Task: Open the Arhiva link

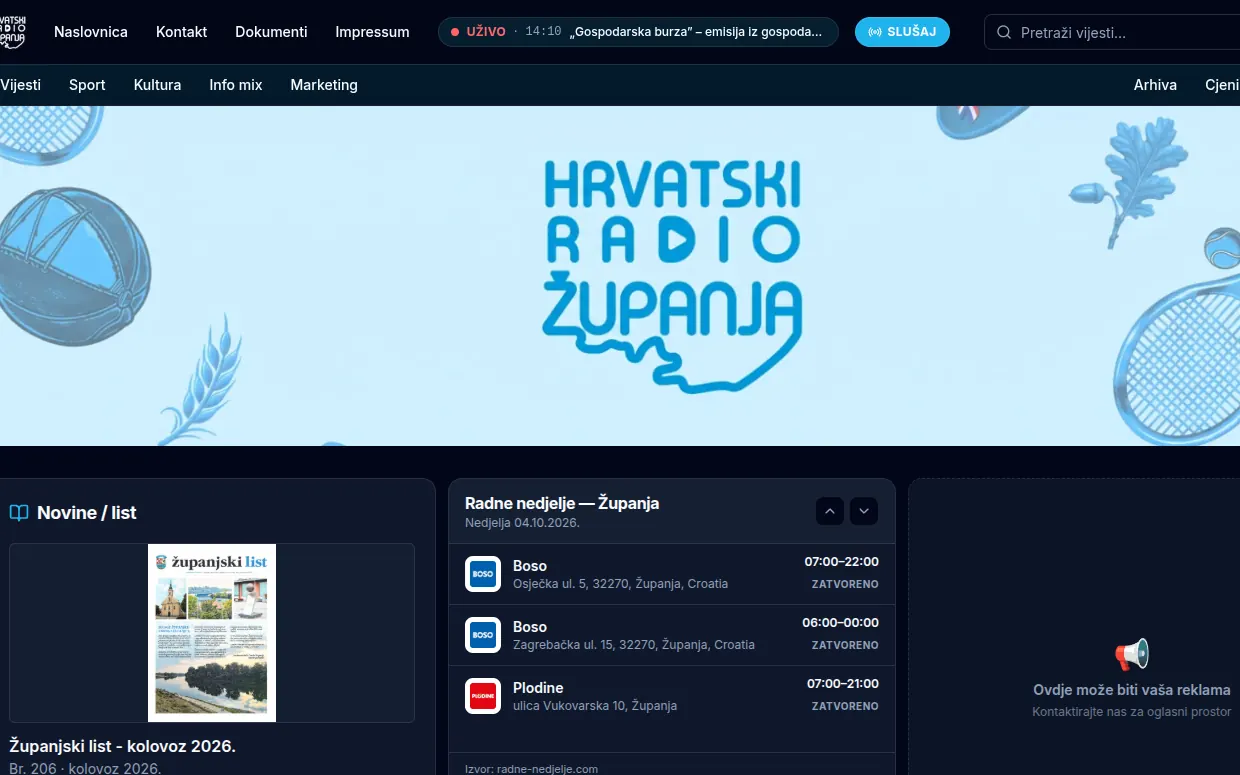Action: [x=1155, y=85]
